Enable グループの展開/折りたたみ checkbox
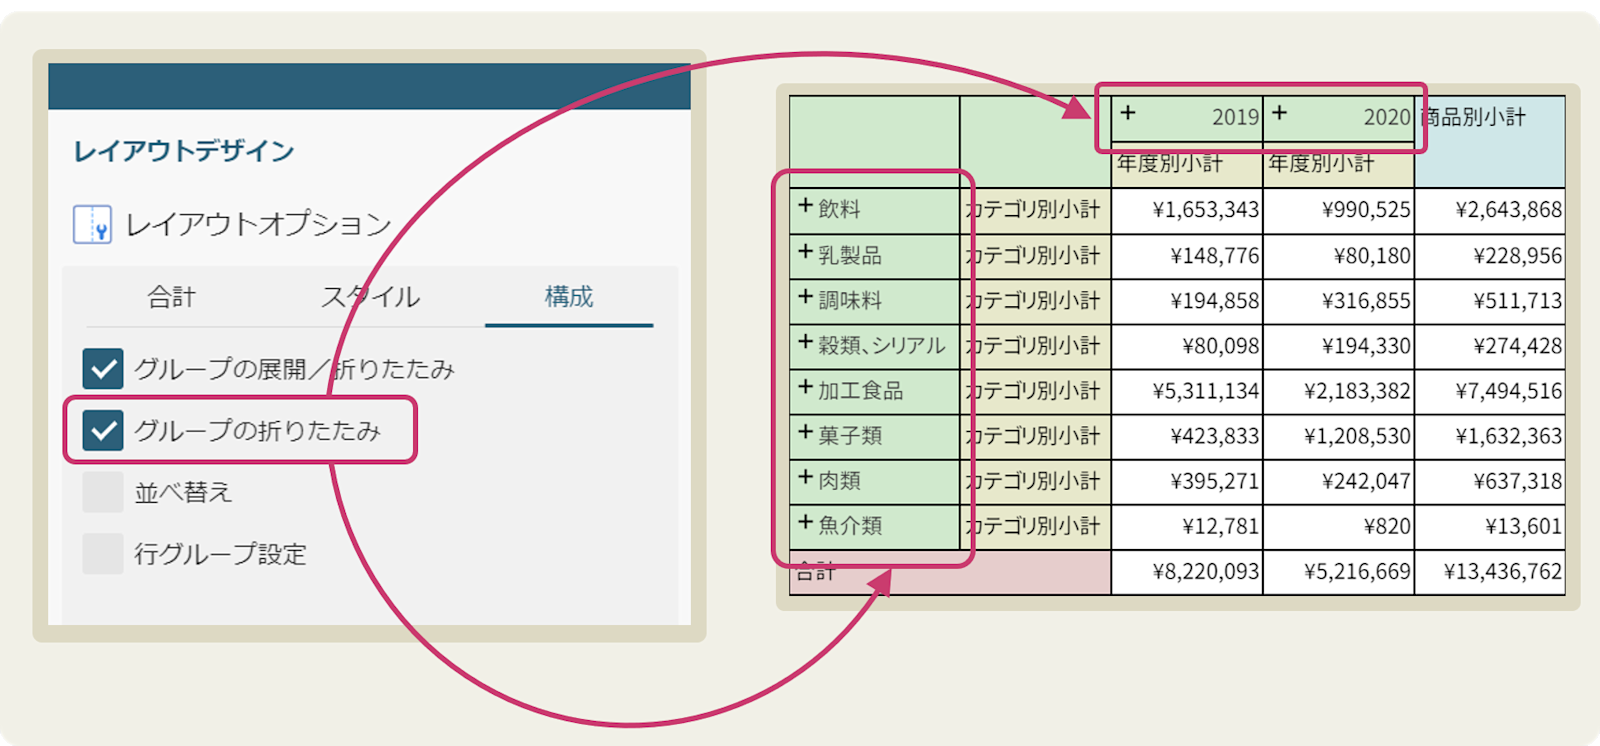This screenshot has width=1600, height=746. (x=103, y=369)
